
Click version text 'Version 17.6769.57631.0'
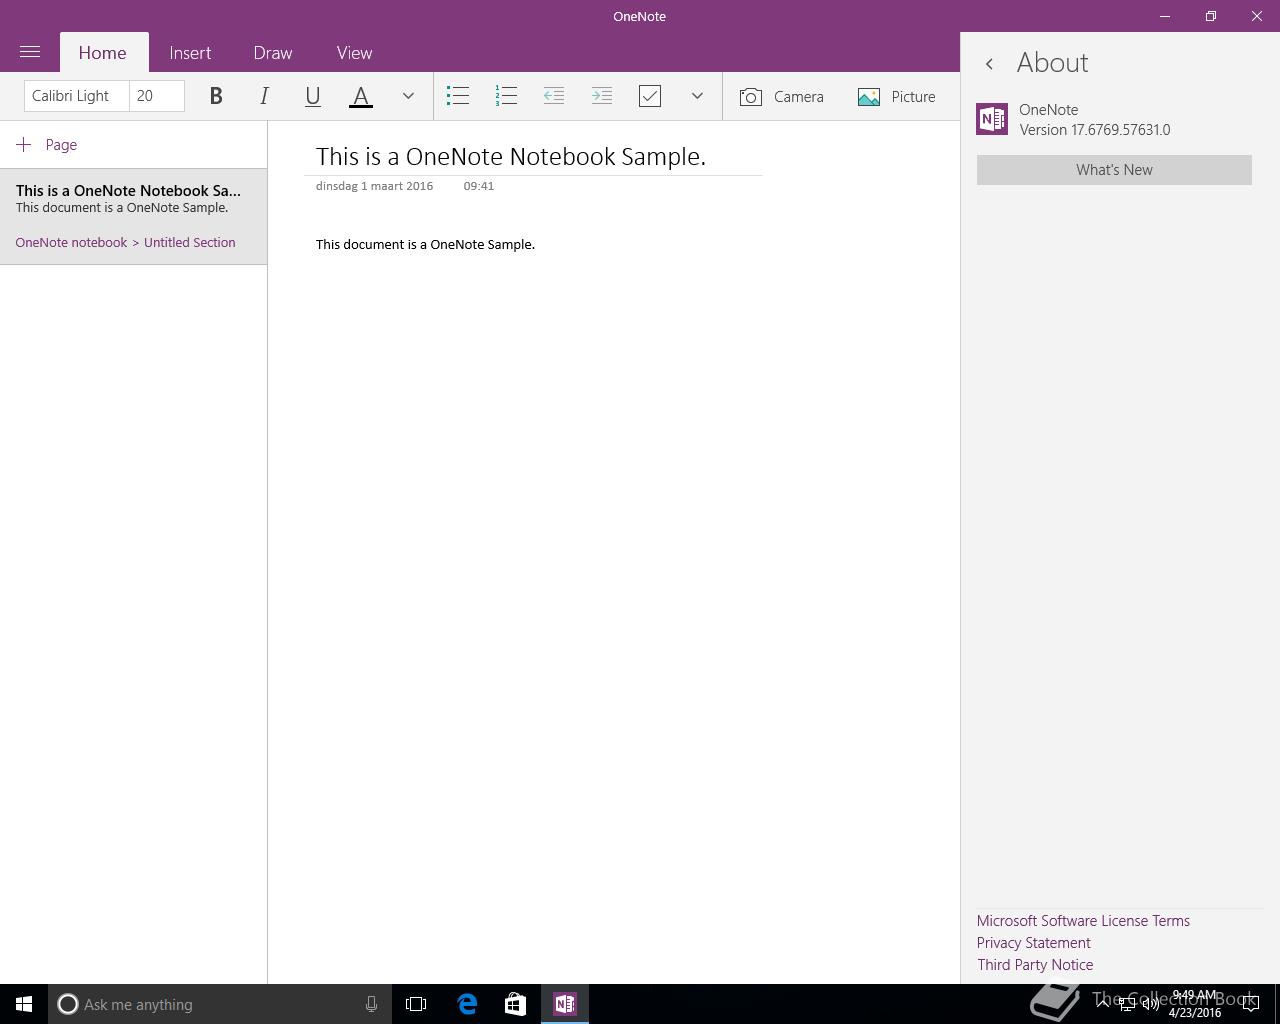pyautogui.click(x=1095, y=130)
